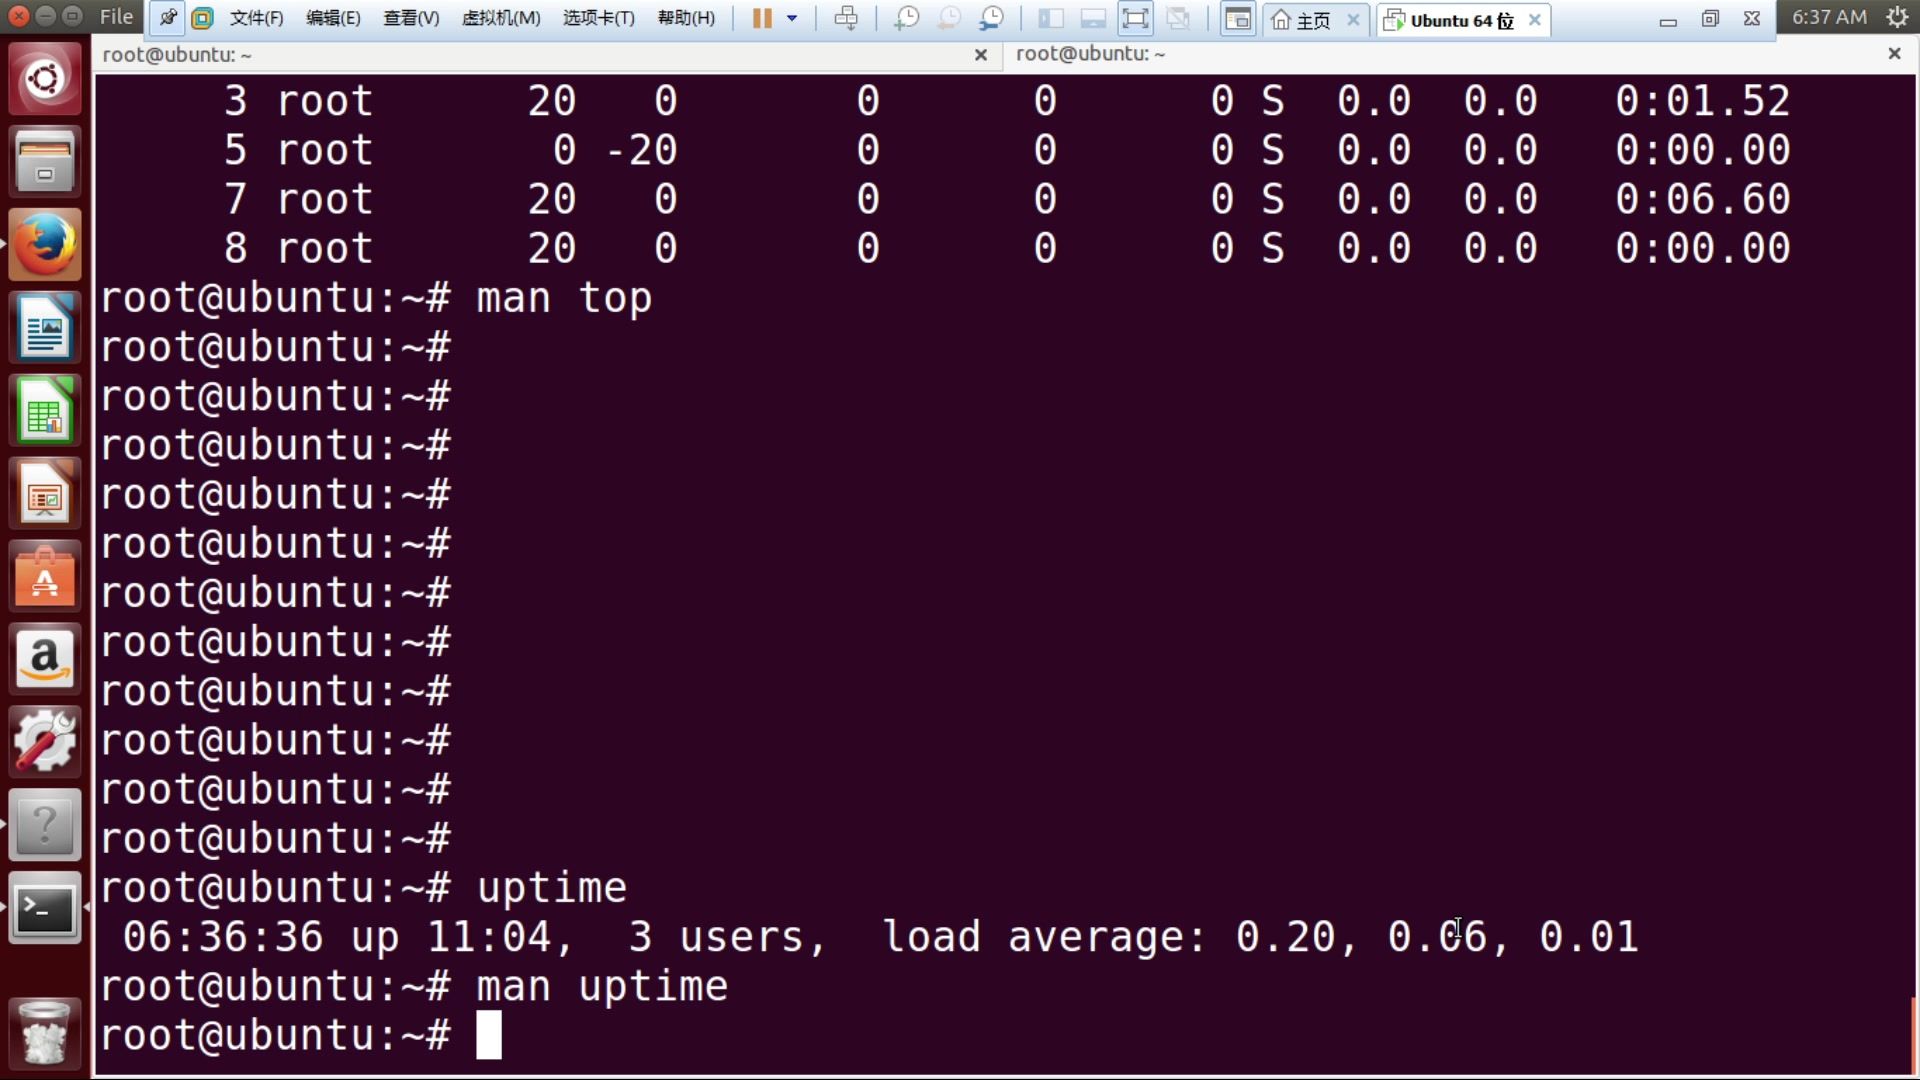Expand dropdown arrow next to pause button
The width and height of the screenshot is (1920, 1080).
pyautogui.click(x=792, y=18)
